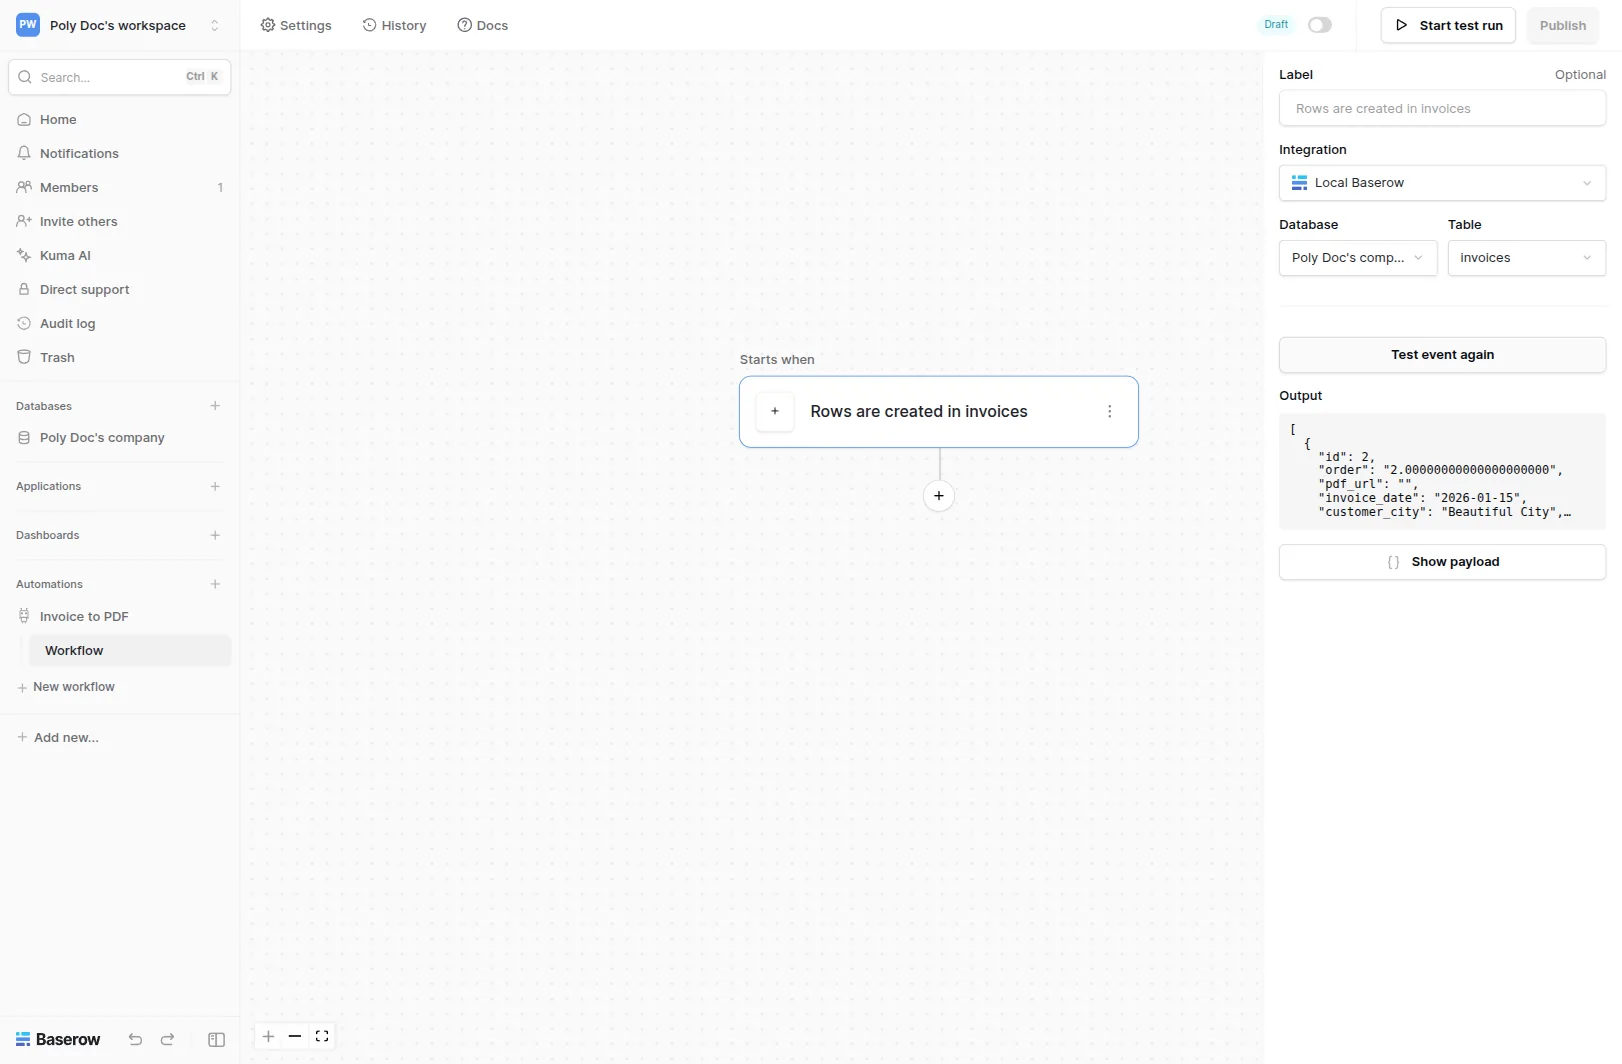
Task: Open the Docs link
Action: (x=483, y=25)
